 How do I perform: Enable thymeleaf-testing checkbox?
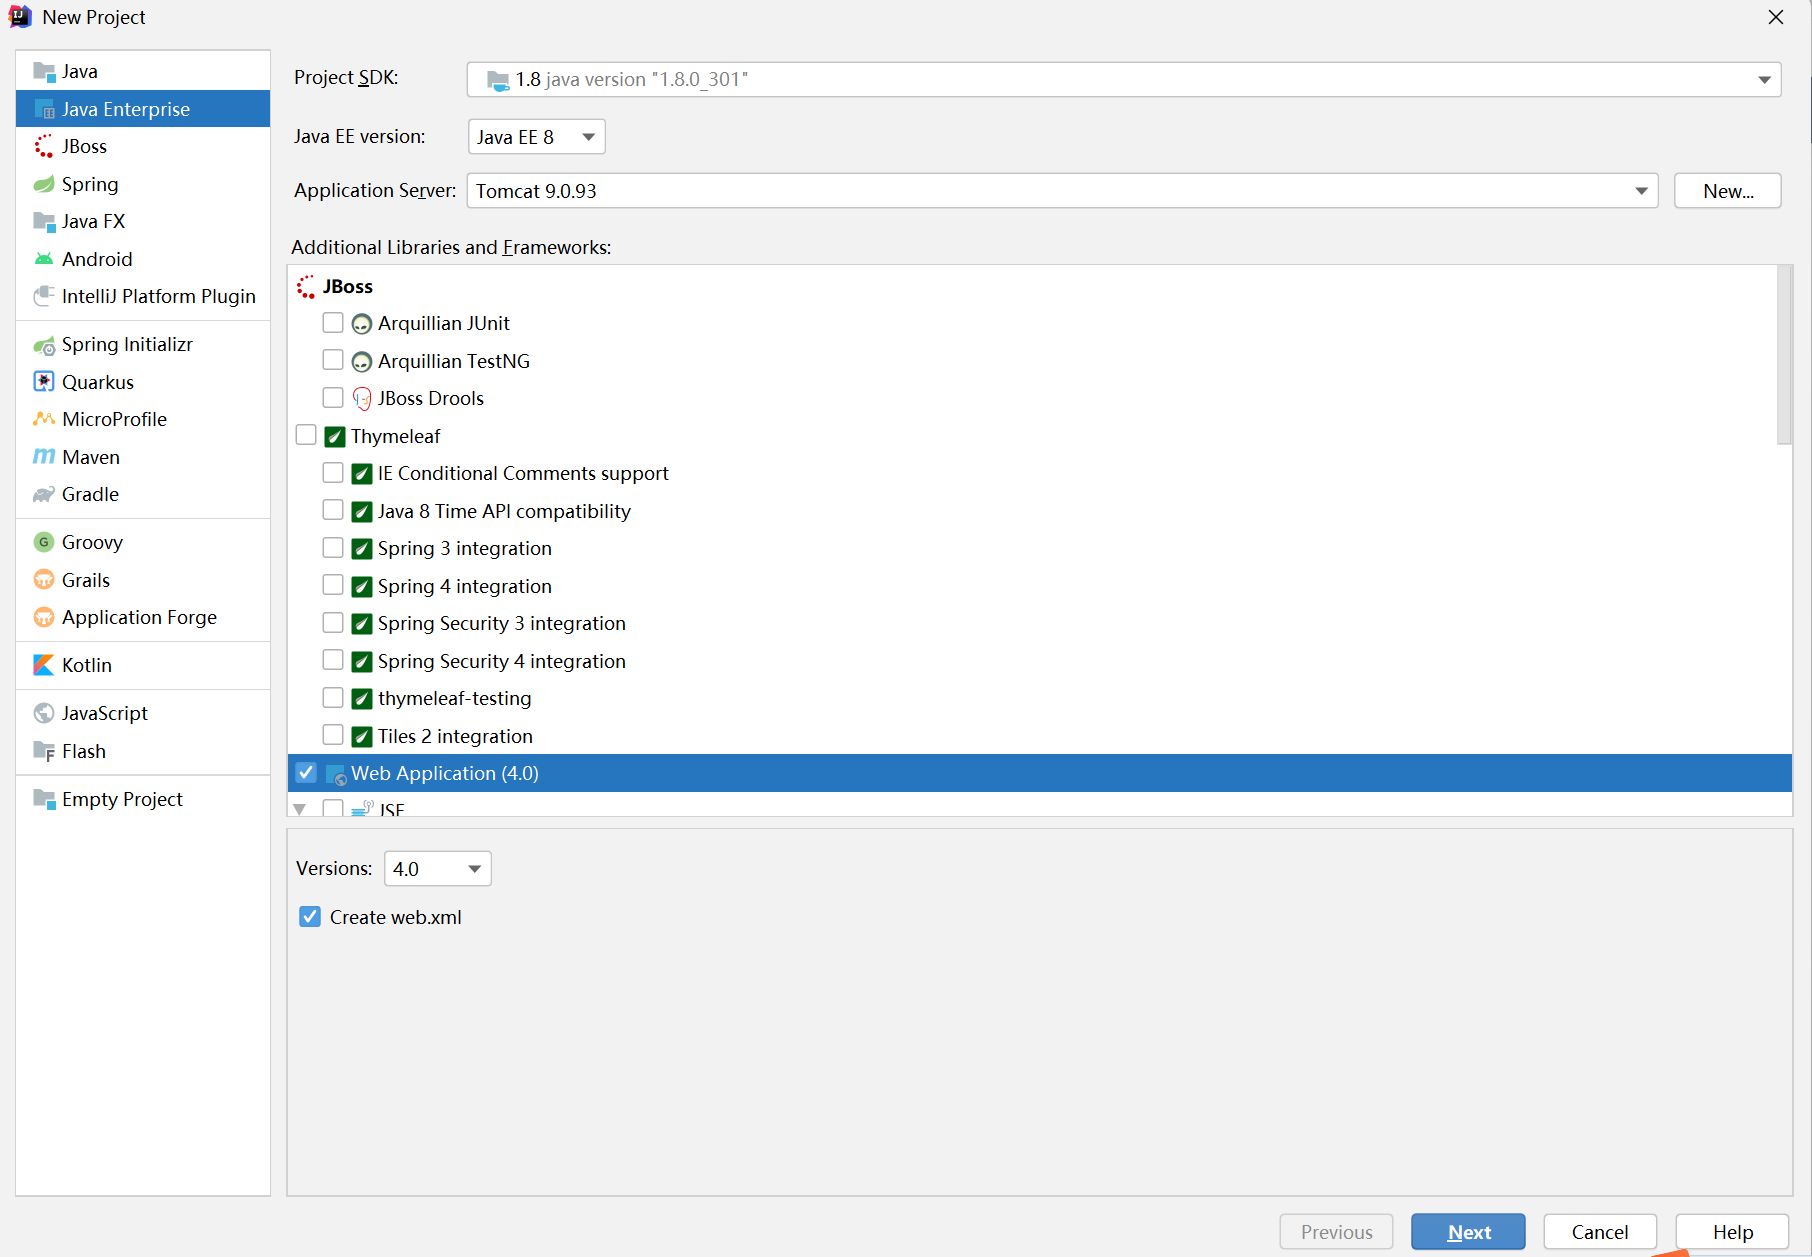click(333, 698)
